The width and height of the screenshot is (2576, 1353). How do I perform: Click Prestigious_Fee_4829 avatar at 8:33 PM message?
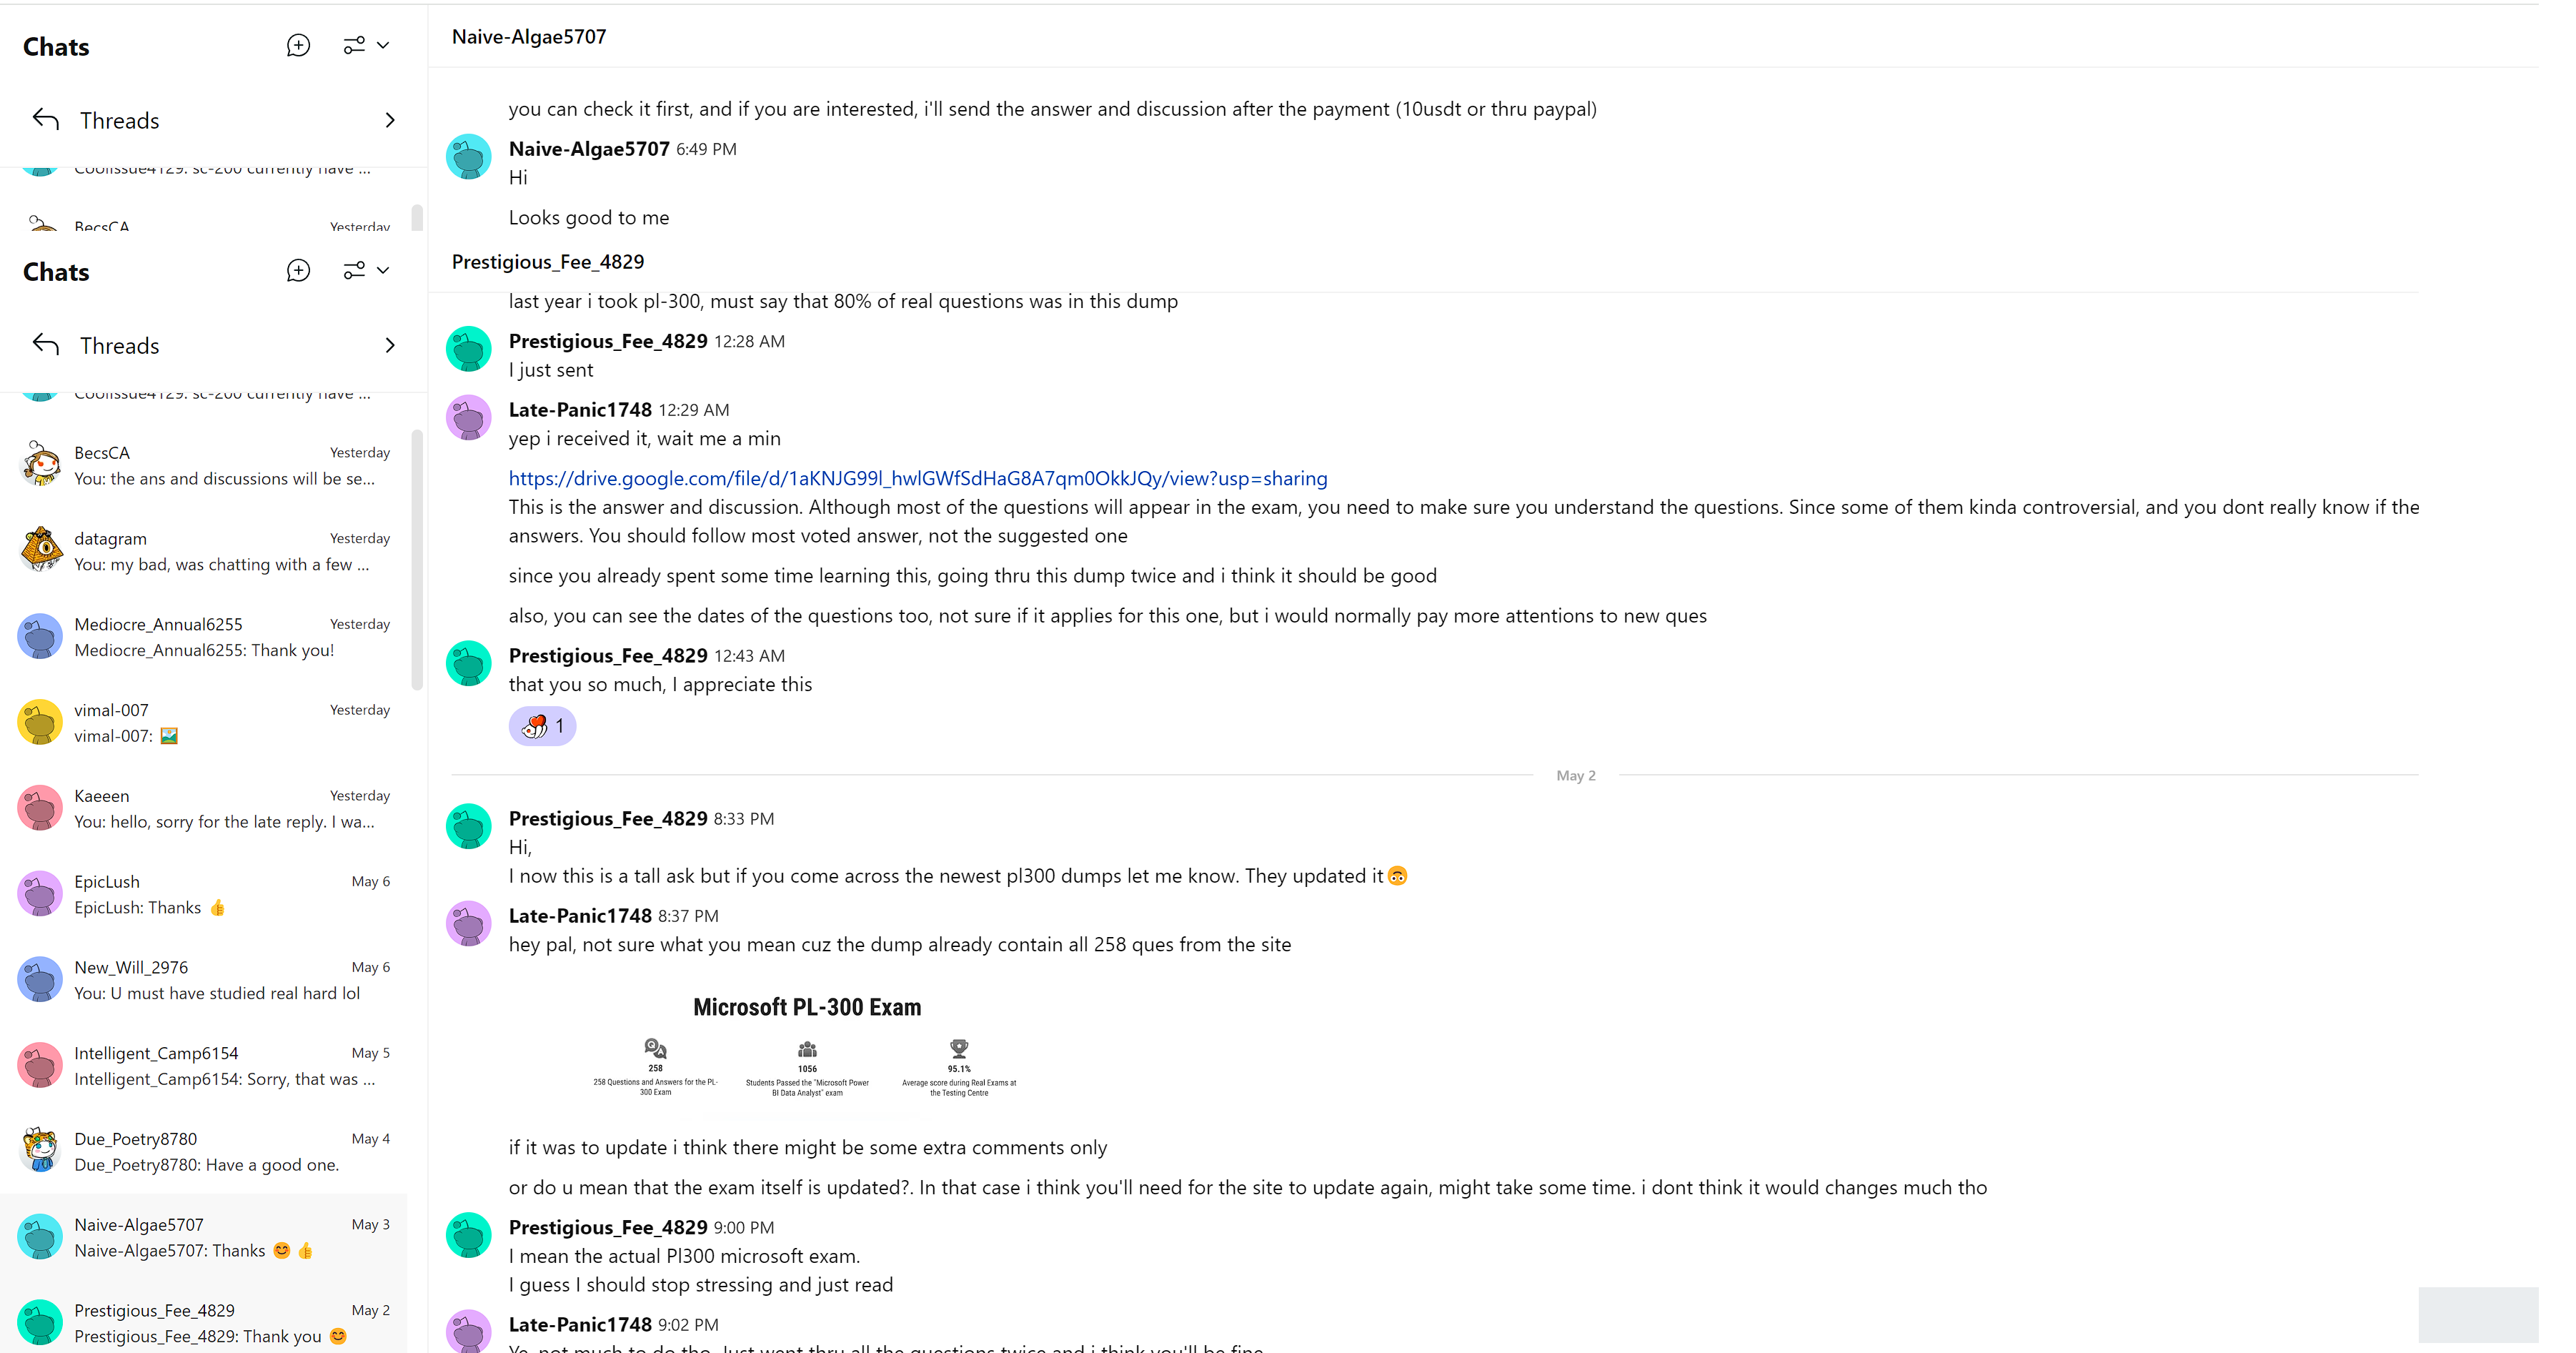coord(468,827)
